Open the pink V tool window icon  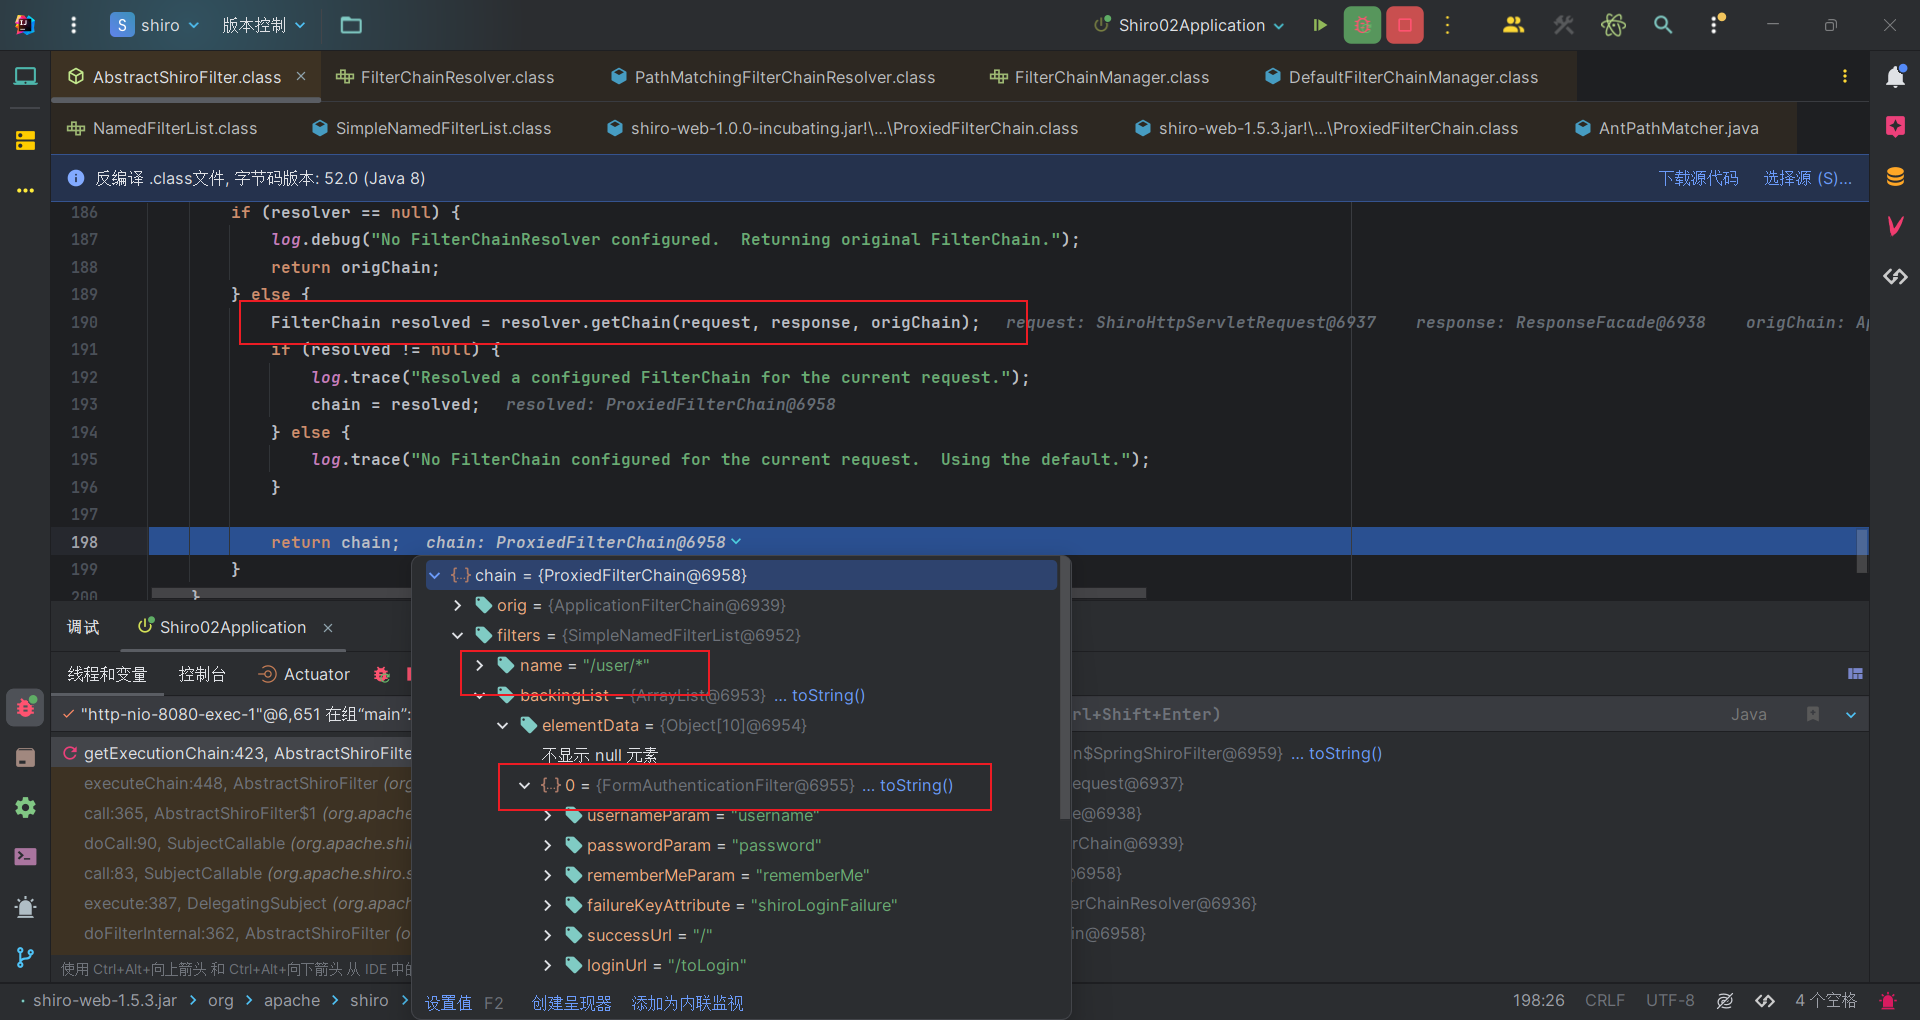(1895, 226)
